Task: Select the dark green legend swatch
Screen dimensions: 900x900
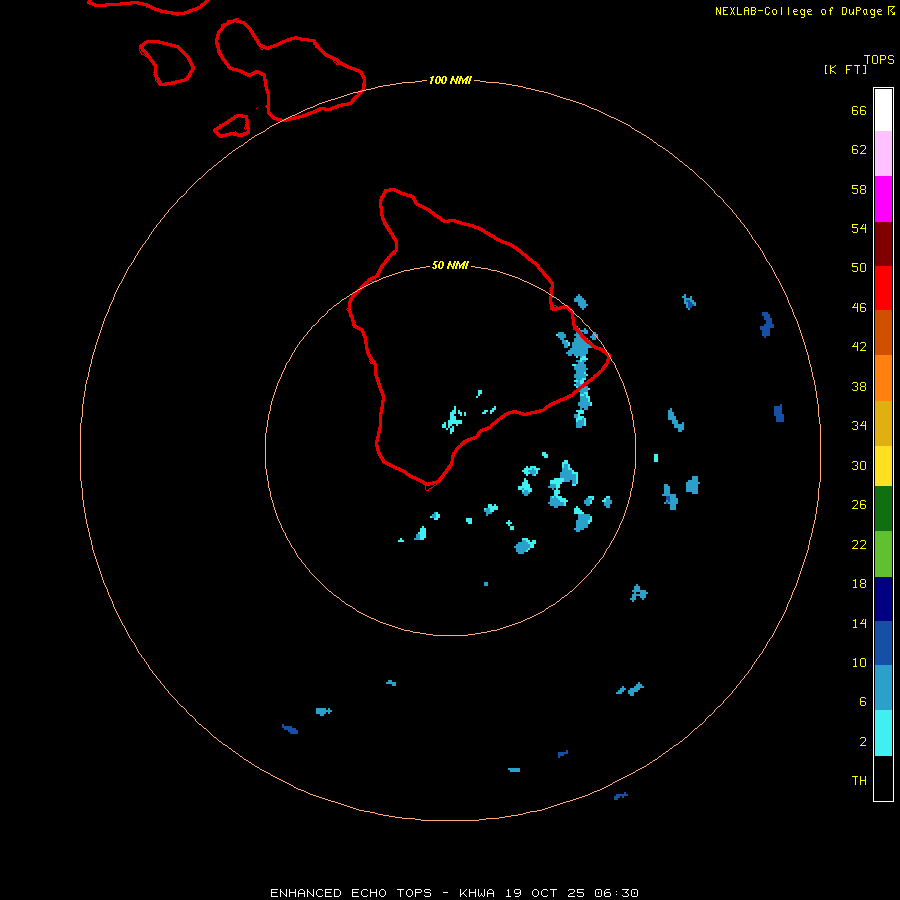Action: [x=883, y=509]
